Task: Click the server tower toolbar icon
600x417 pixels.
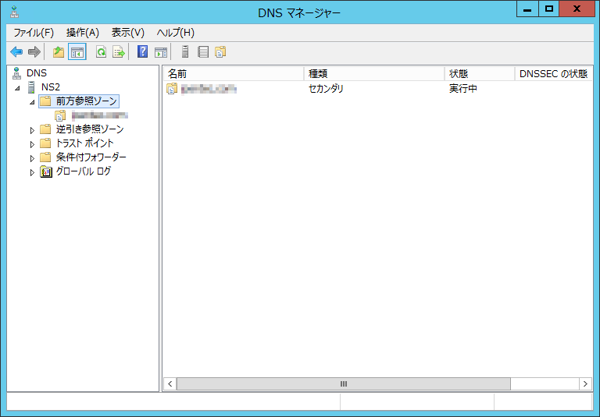Action: [185, 52]
